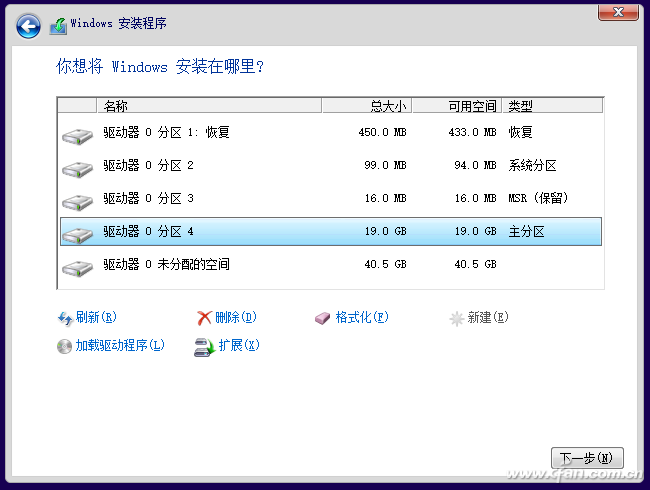Viewport: 650px width, 490px height.
Task: Click the drive icon for 分区 4
Action: click(x=78, y=235)
